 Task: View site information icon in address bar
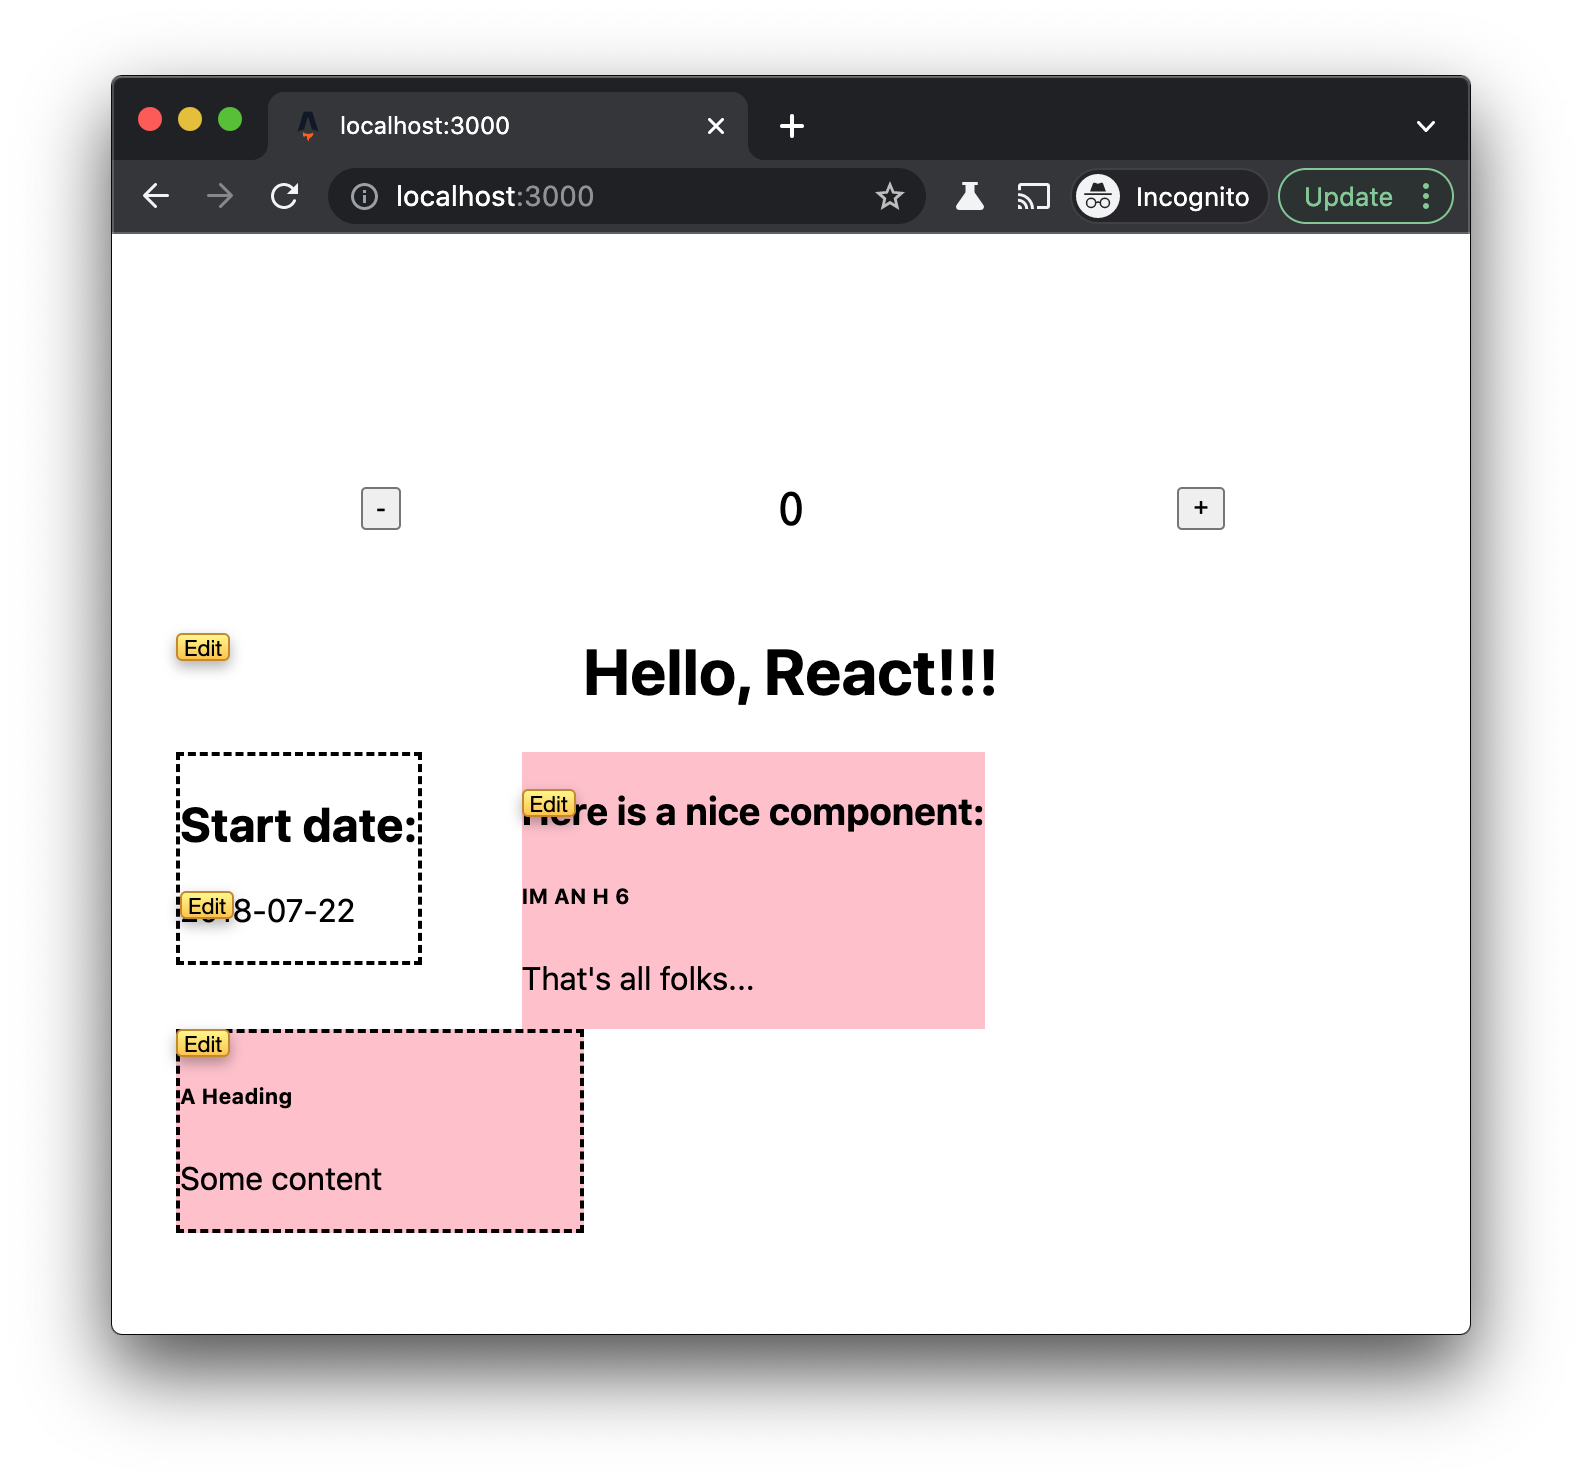click(365, 197)
